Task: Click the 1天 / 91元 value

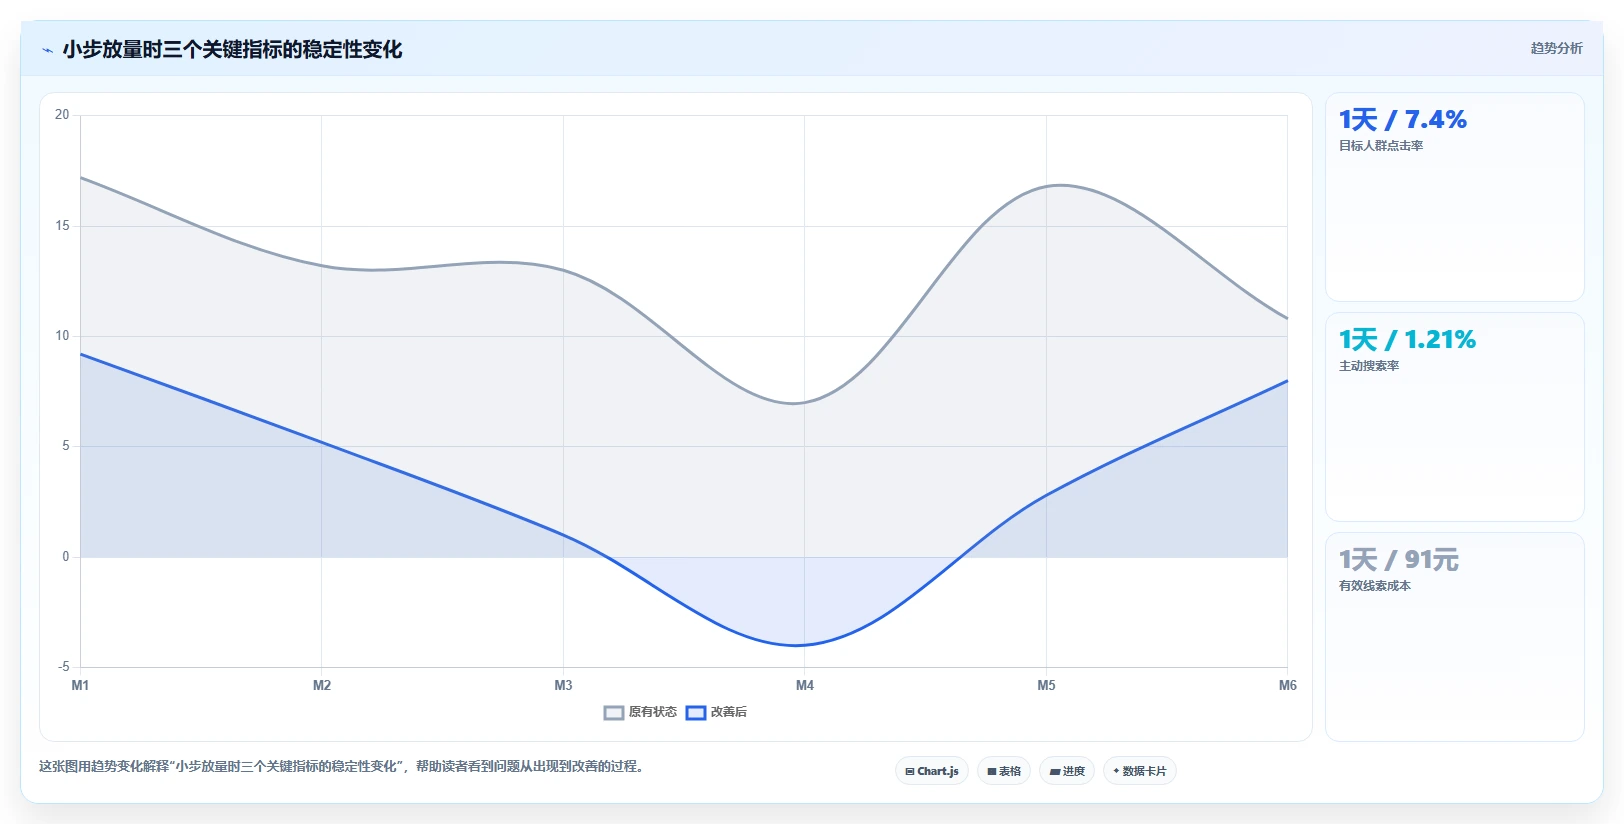Action: pos(1399,560)
